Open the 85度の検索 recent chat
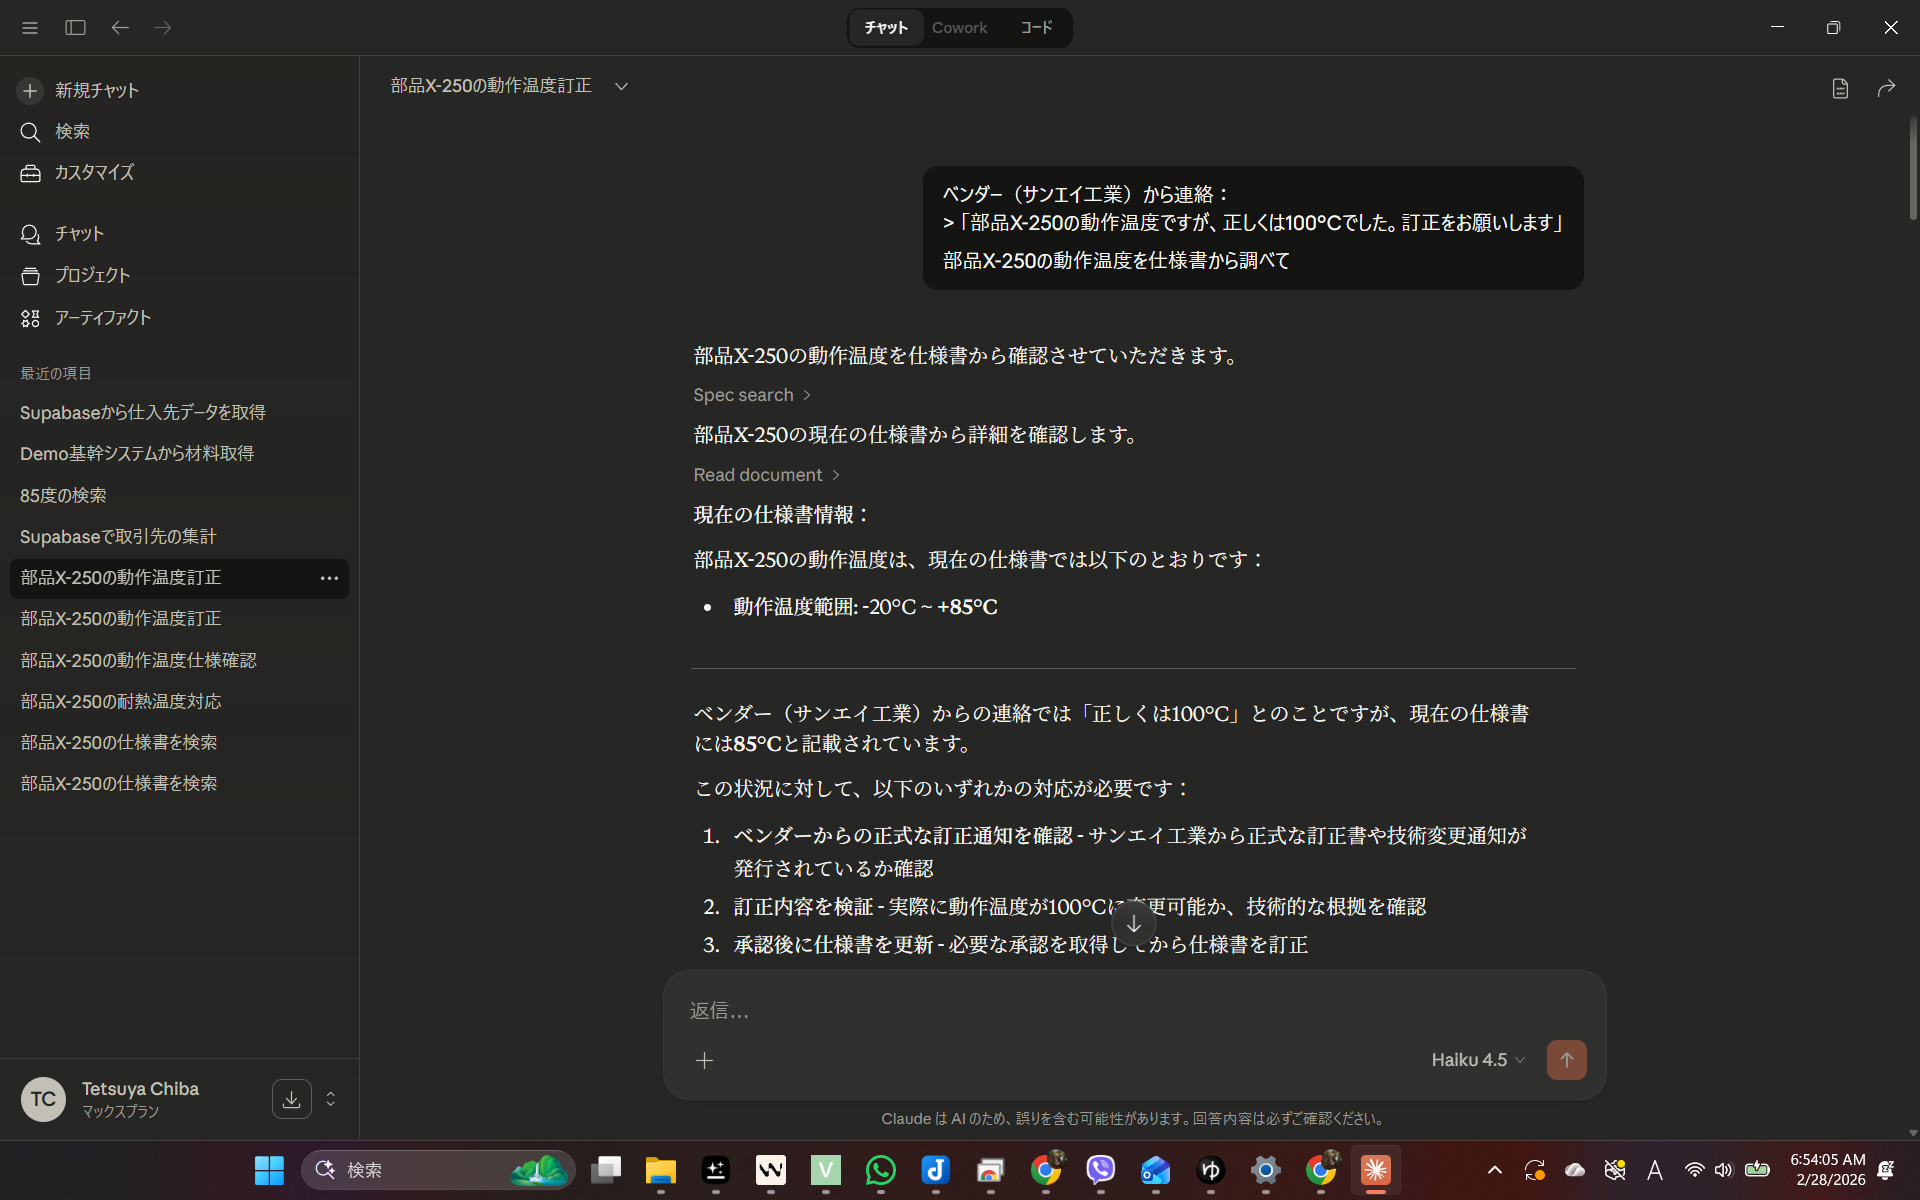 [63, 496]
